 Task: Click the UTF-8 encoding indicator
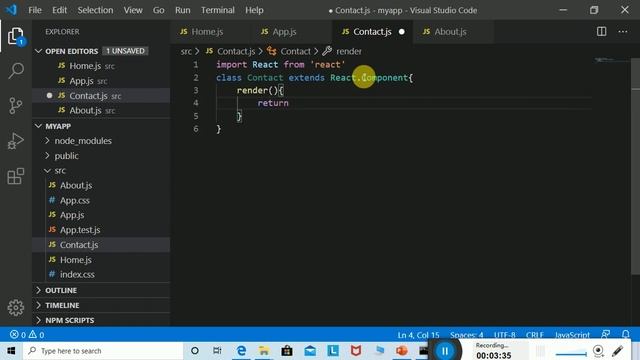point(504,335)
